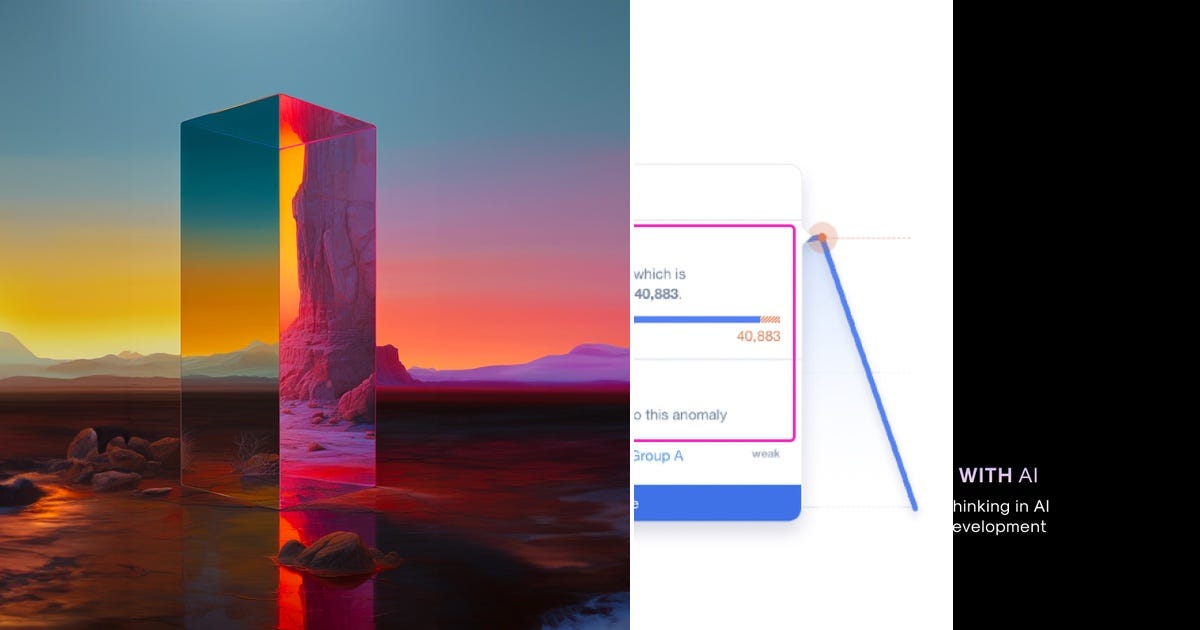This screenshot has width=1200, height=630.
Task: Click the 'which is' text in the card
Action: pos(659,273)
